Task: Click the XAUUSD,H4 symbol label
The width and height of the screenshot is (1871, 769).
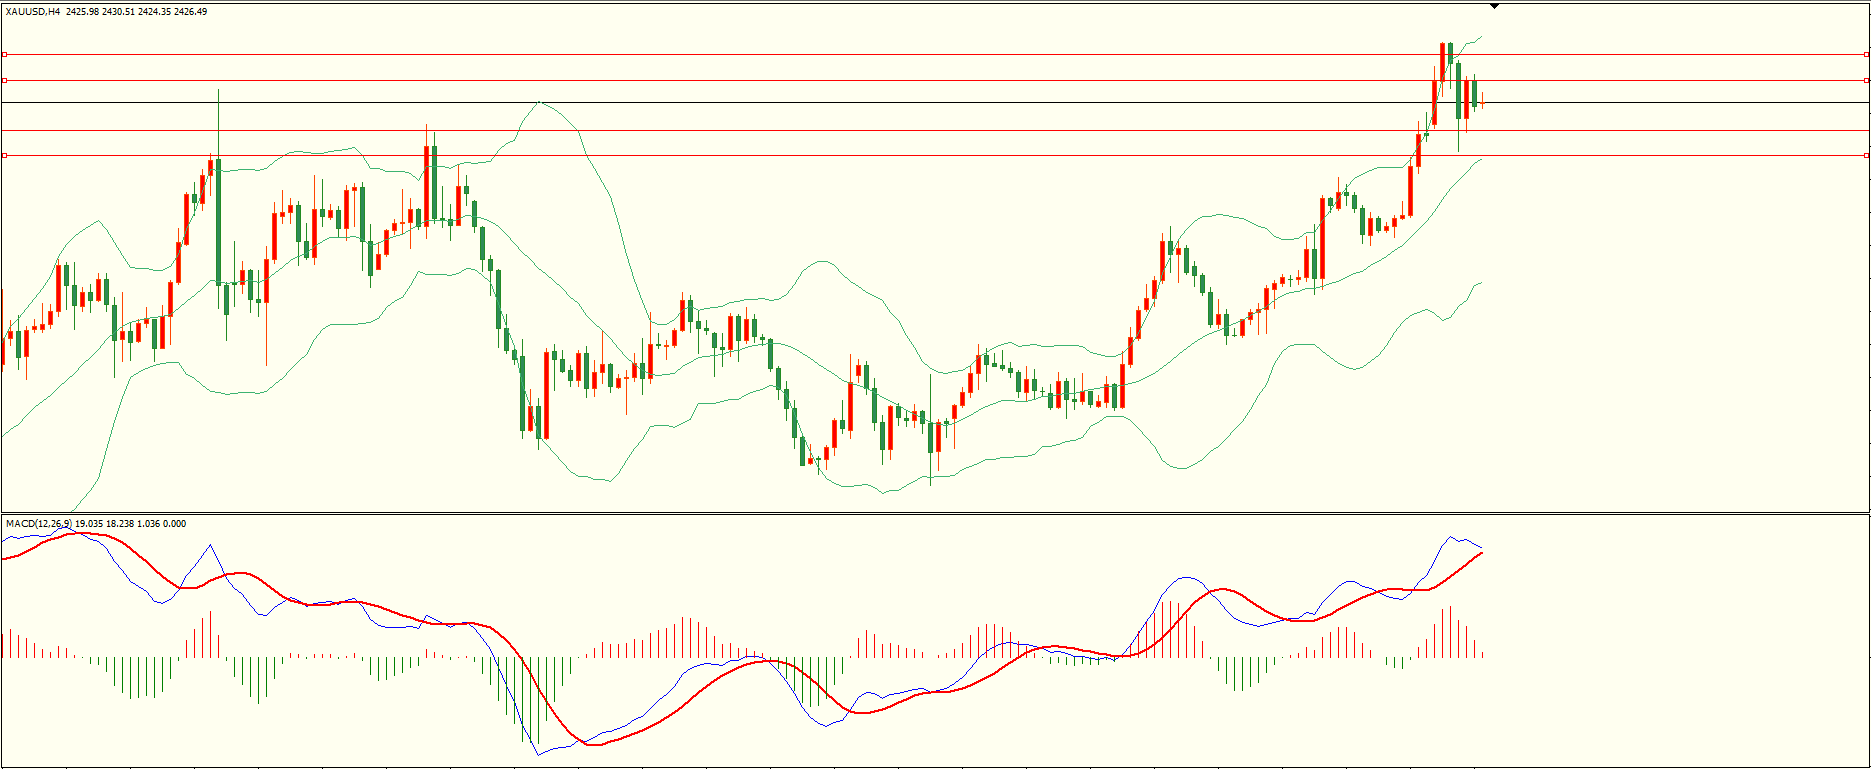Action: tap(33, 12)
